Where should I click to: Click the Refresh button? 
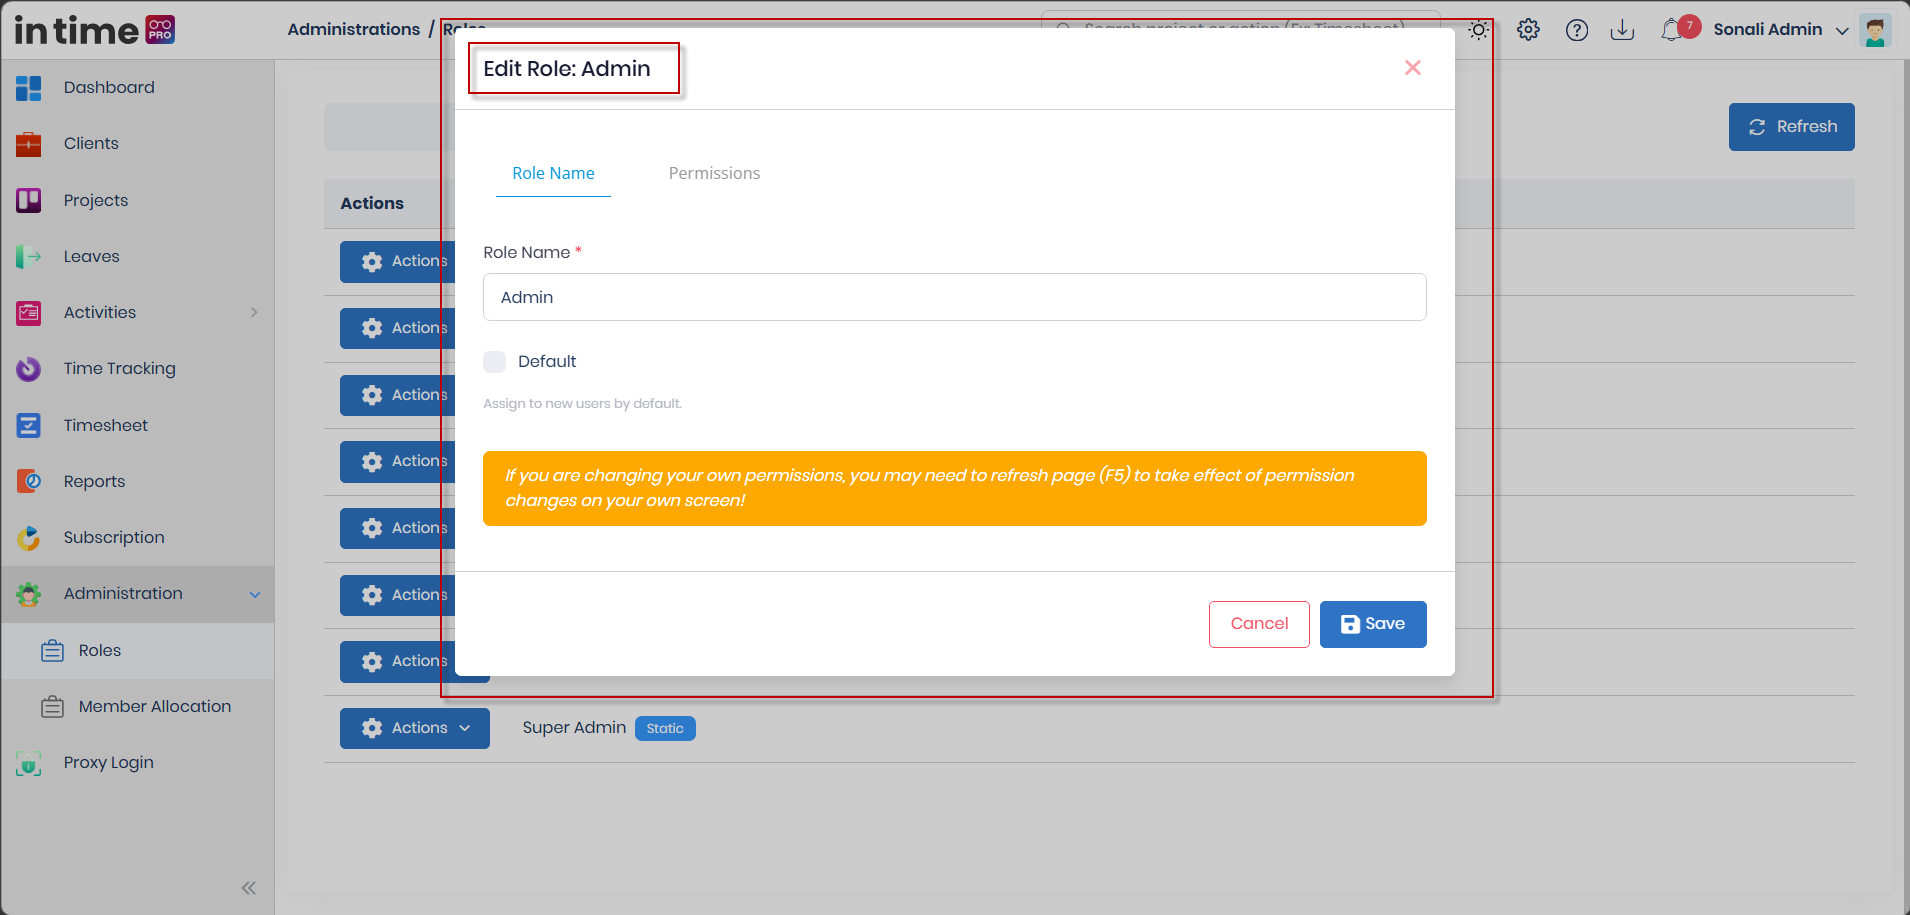(x=1792, y=127)
